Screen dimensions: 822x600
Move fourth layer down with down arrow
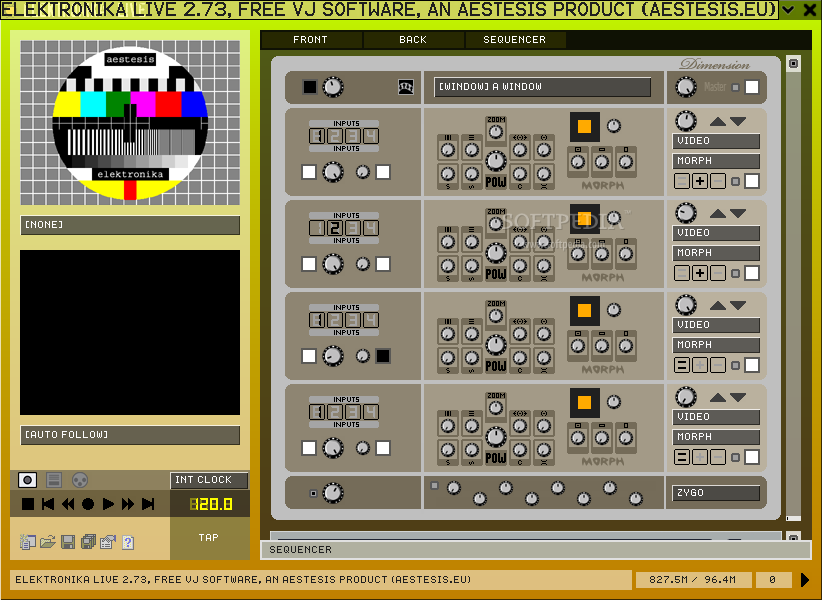coord(738,398)
